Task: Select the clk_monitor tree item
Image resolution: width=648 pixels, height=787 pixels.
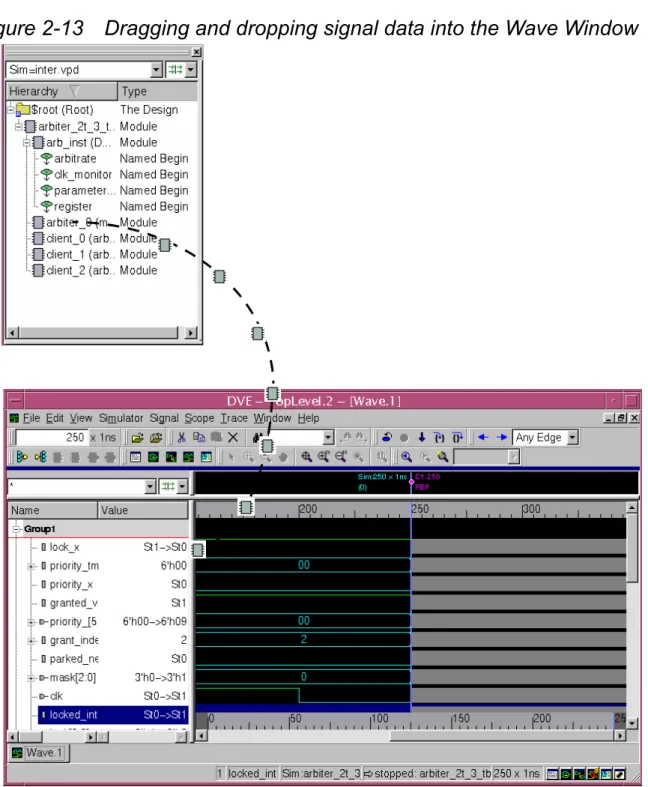Action: coord(82,174)
